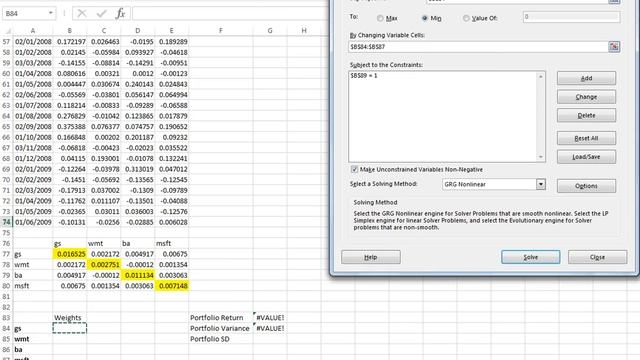The image size is (640, 360).
Task: Select column D header
Action: (x=138, y=31)
